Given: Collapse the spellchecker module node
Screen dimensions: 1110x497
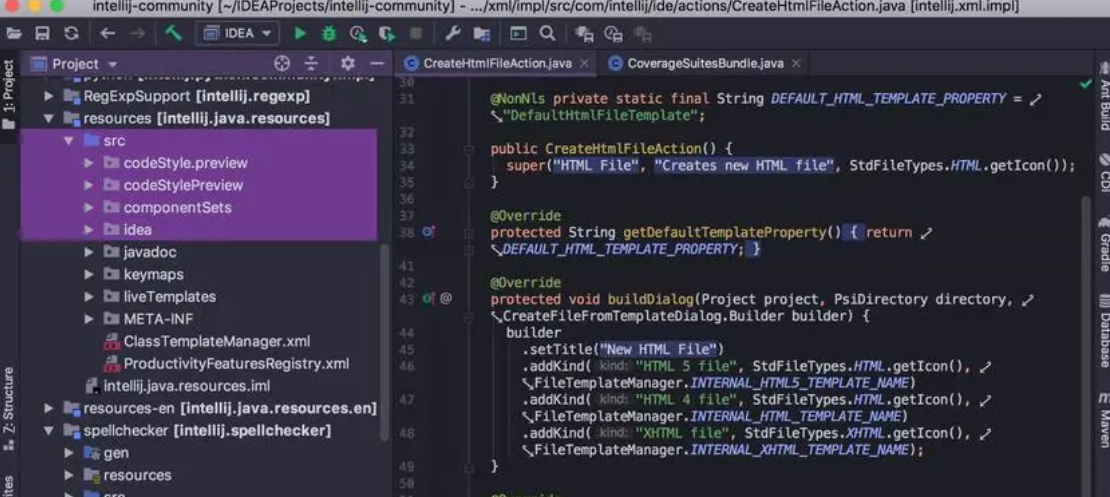Looking at the screenshot, I should (48, 431).
